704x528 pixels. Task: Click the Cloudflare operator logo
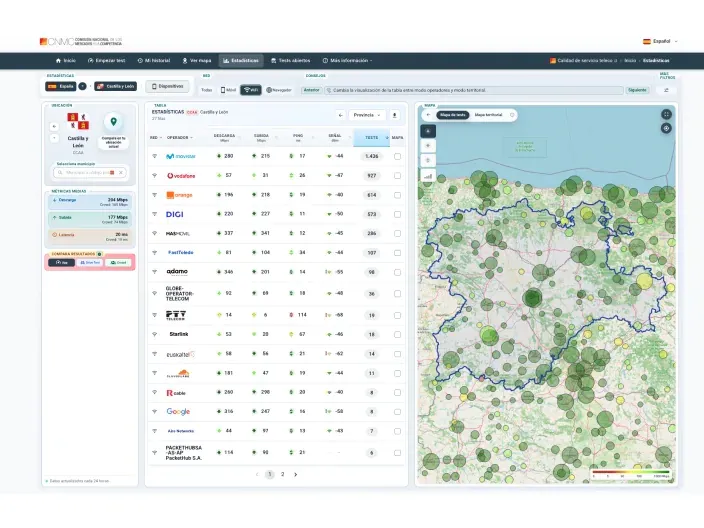click(178, 373)
